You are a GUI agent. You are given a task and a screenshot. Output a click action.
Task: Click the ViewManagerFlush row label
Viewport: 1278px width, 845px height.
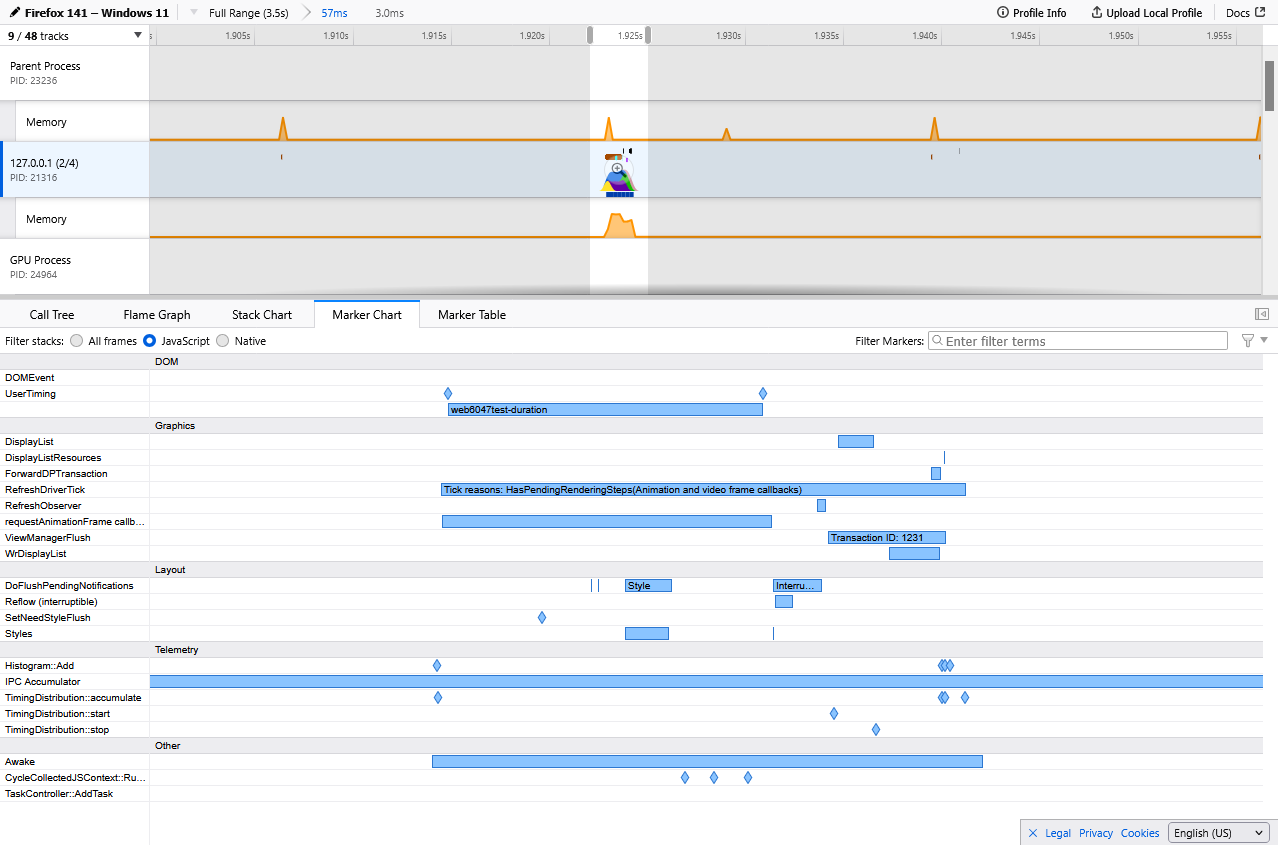coord(48,537)
